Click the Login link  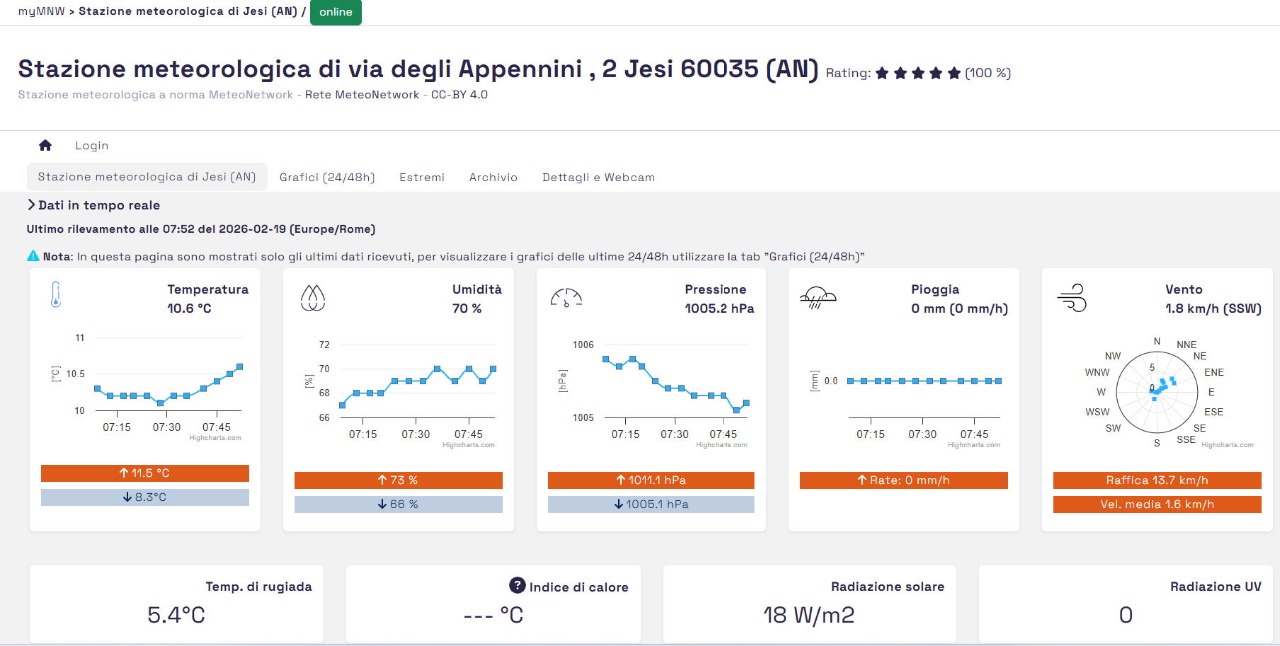91,145
